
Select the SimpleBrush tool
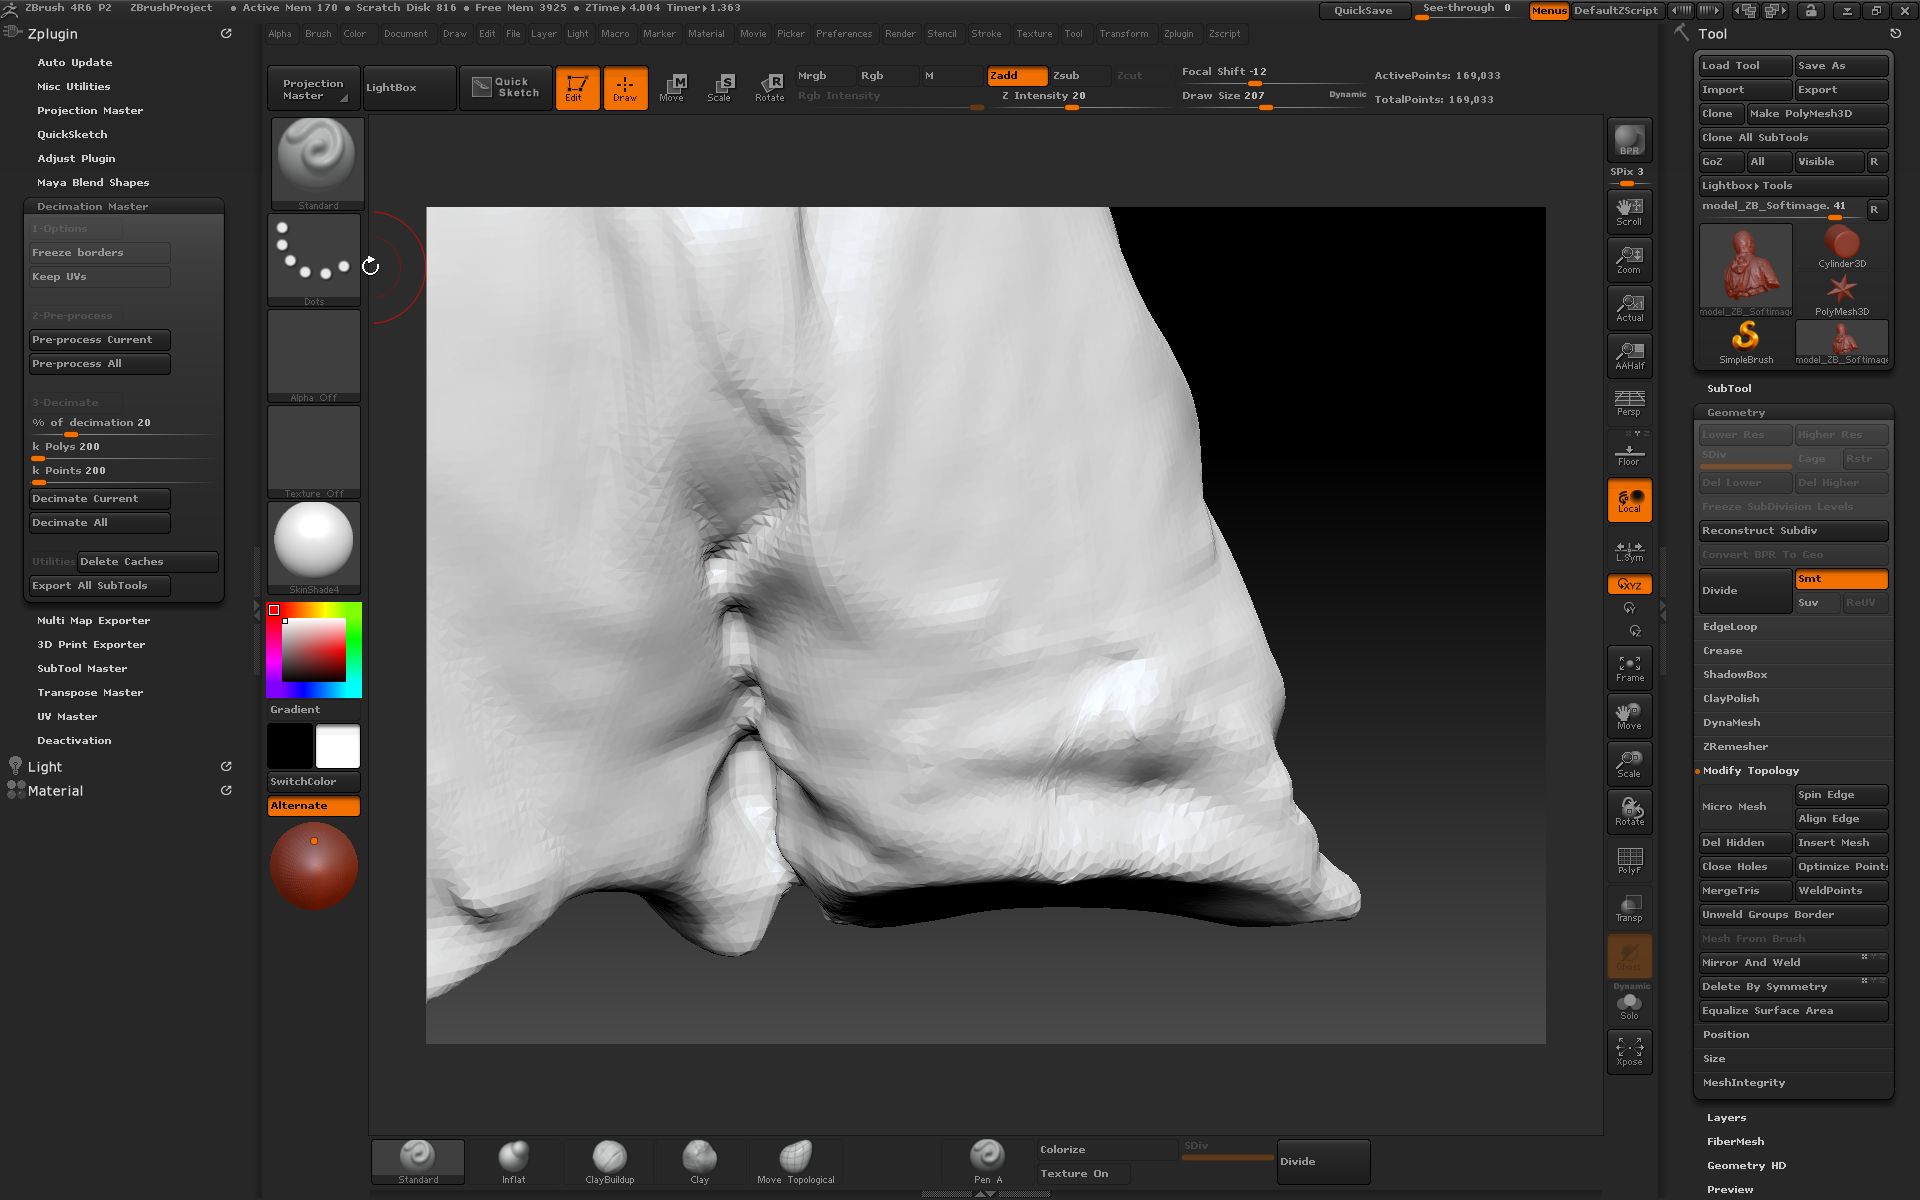click(x=1745, y=342)
